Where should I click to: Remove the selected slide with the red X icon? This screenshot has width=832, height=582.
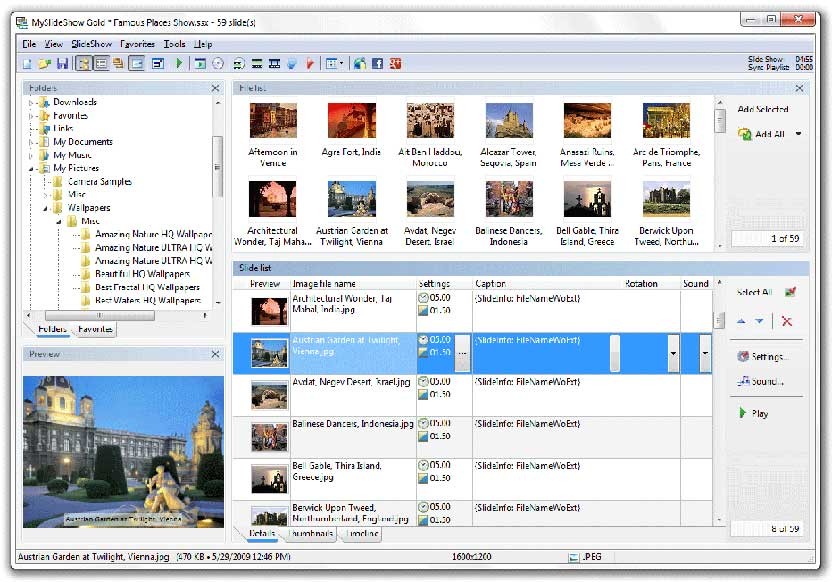pos(787,322)
